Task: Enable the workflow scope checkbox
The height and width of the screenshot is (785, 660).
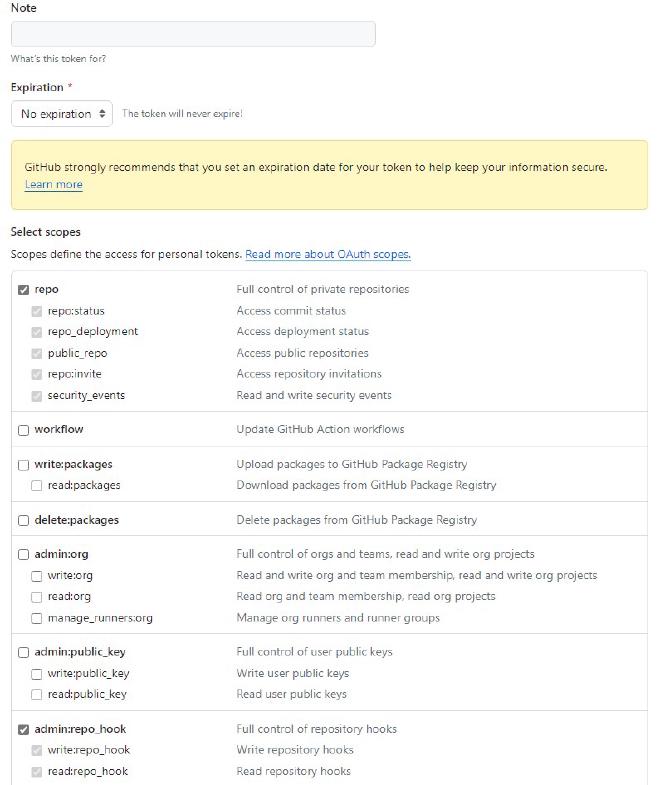Action: pyautogui.click(x=24, y=430)
